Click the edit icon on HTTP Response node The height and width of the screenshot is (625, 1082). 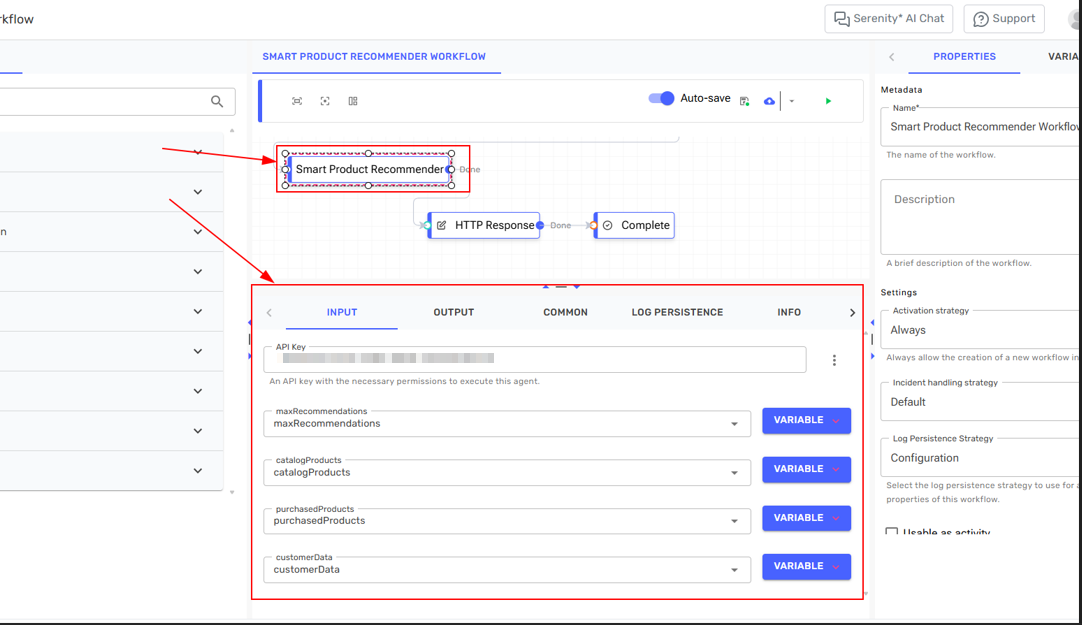click(443, 225)
